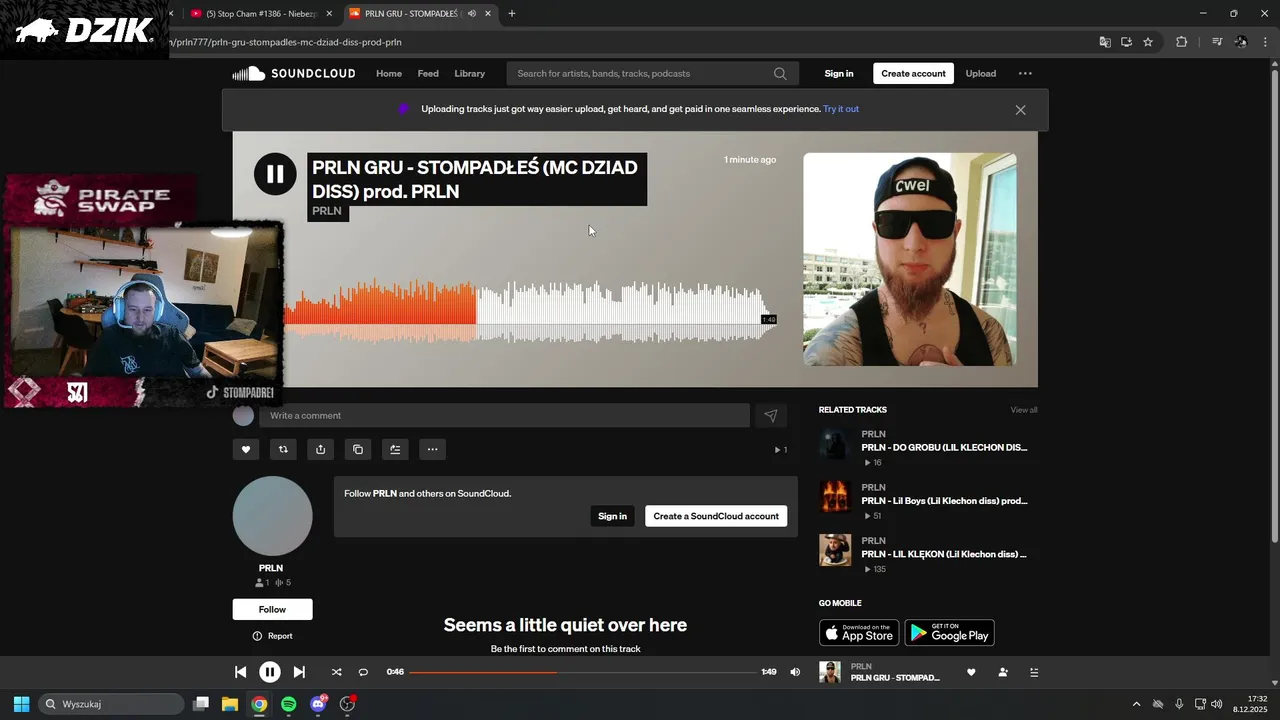Click the DO GROBU track thumbnail
The width and height of the screenshot is (1280, 720).
(x=835, y=444)
